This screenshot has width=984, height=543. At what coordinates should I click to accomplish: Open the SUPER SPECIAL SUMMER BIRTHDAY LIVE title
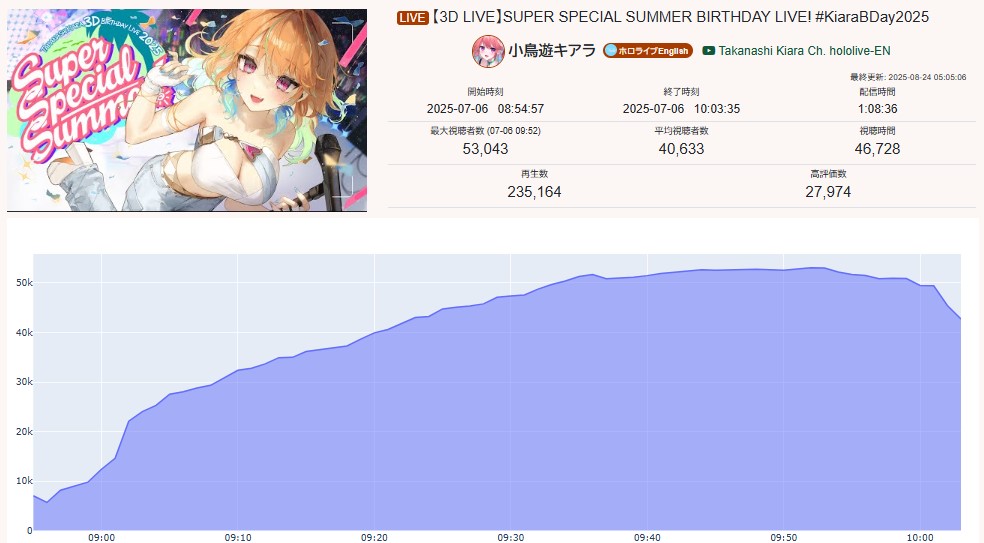(681, 18)
